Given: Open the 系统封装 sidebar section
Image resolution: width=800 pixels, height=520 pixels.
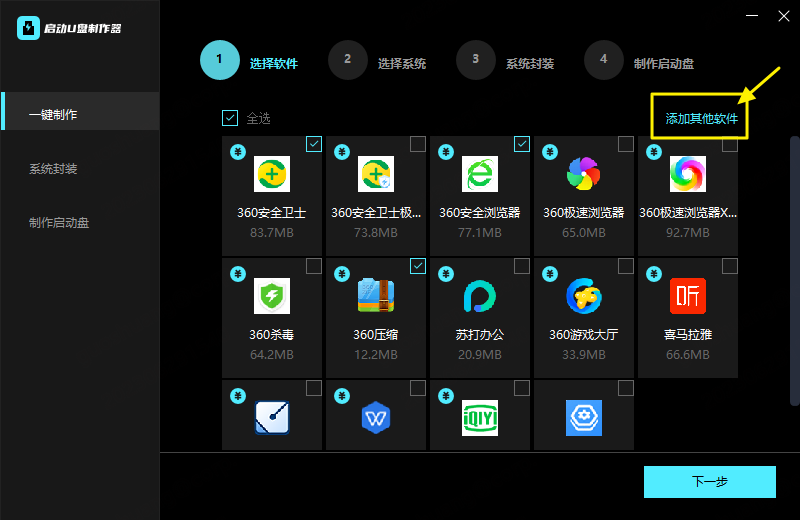Looking at the screenshot, I should [53, 169].
